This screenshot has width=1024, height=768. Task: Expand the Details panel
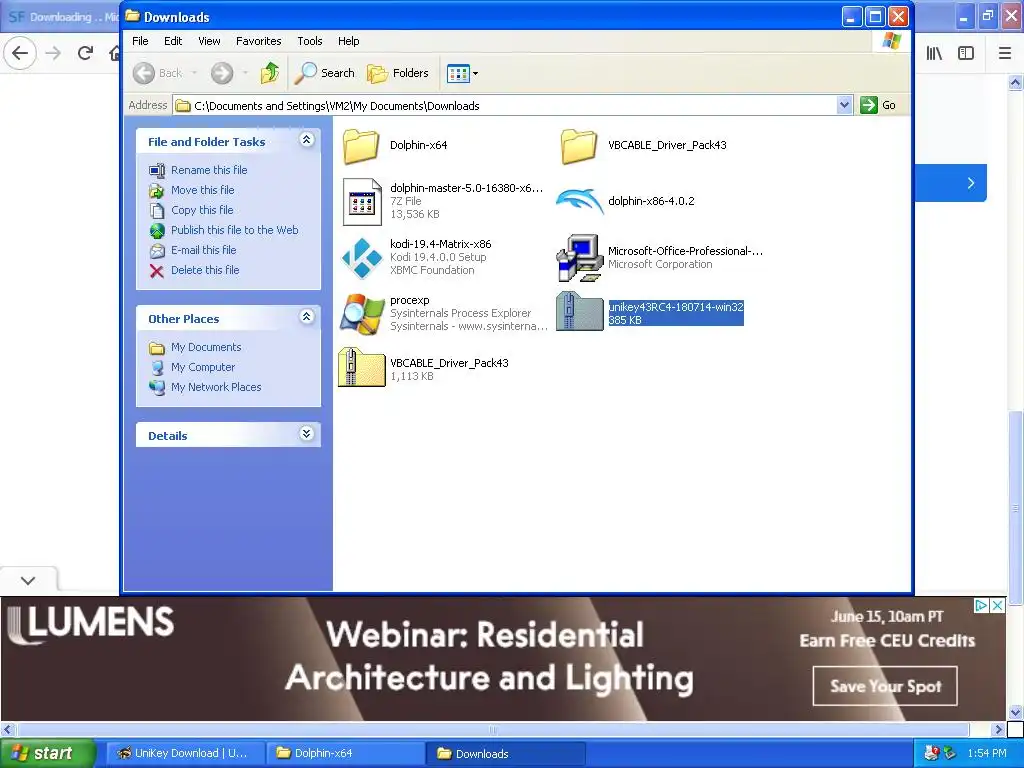(x=306, y=434)
